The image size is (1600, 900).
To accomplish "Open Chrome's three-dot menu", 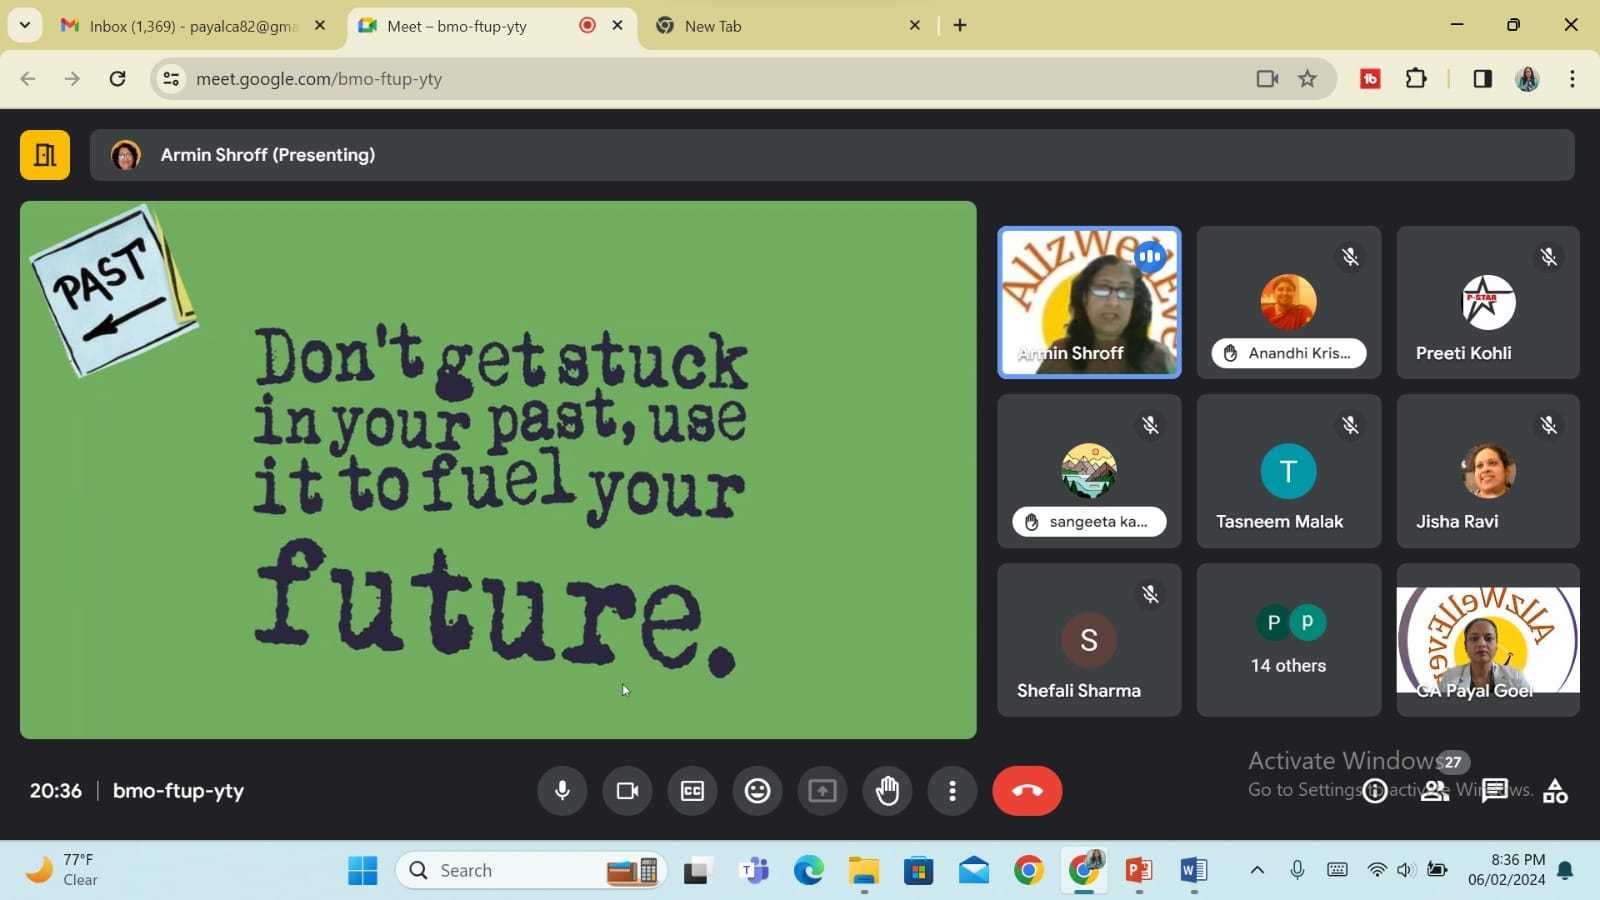I will pos(1572,79).
